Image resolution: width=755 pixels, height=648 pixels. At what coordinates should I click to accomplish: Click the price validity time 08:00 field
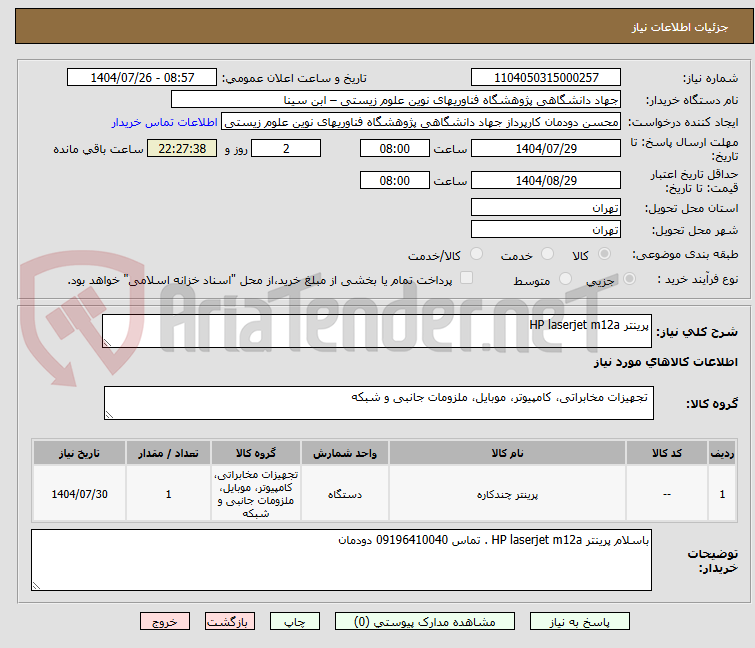[394, 181]
